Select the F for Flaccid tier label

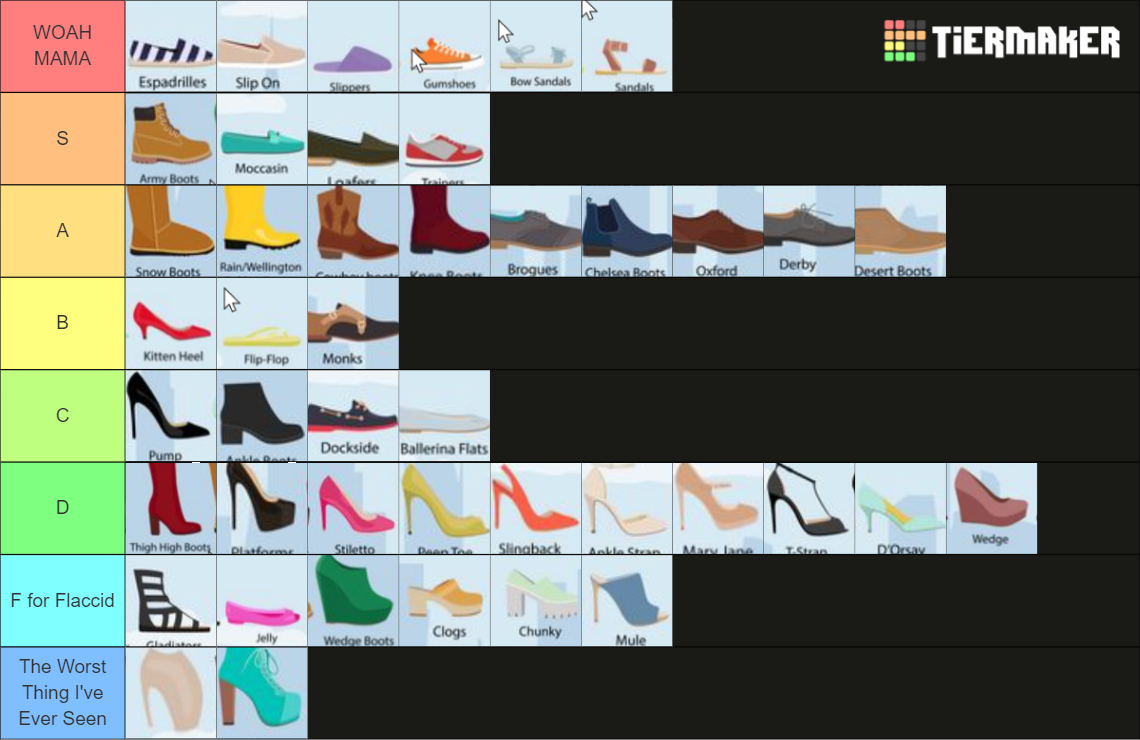[x=62, y=600]
